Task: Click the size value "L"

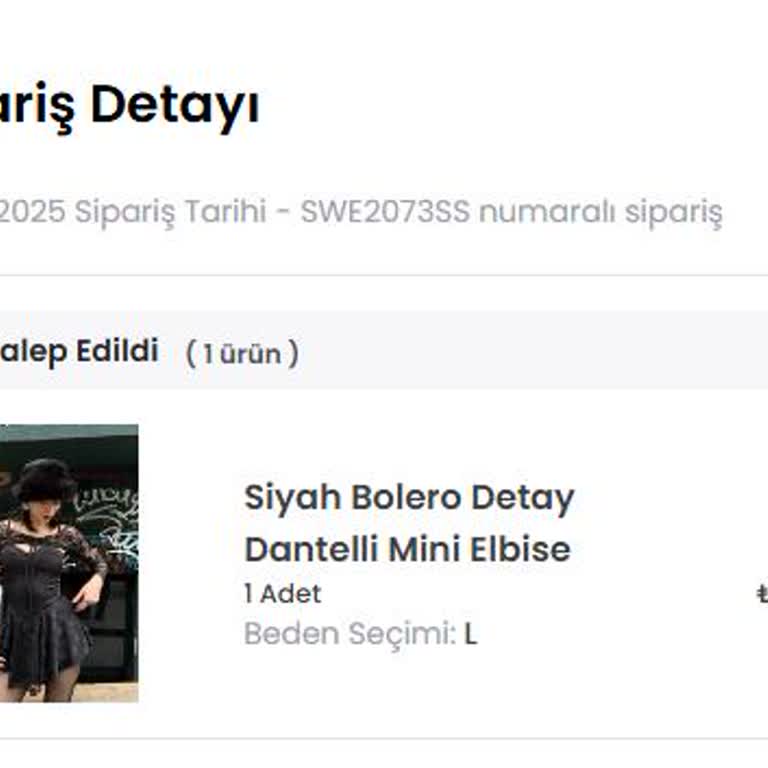Action: click(x=470, y=635)
